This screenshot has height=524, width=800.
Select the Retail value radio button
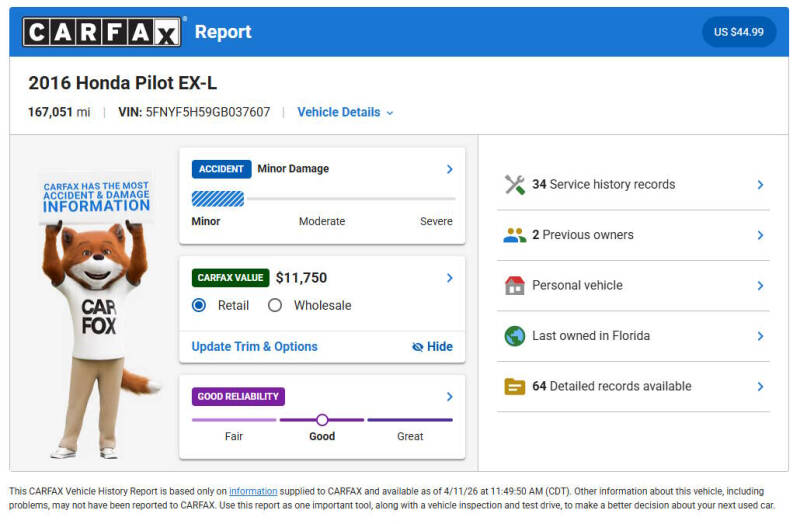tap(199, 305)
